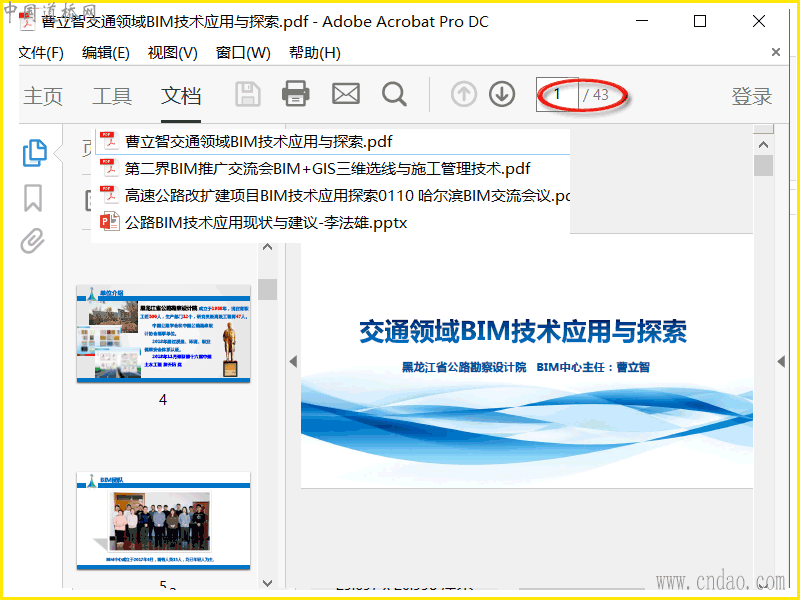The image size is (800, 600).
Task: Open the attachments paperclip panel
Action: [x=33, y=241]
